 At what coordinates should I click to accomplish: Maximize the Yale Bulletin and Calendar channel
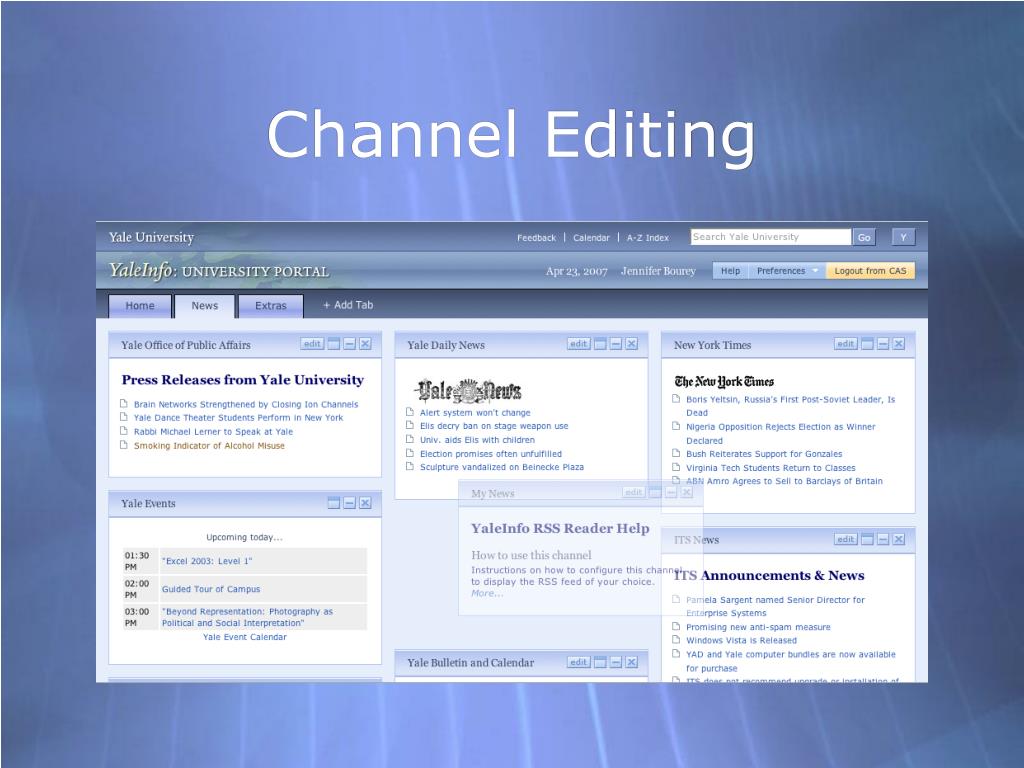click(x=600, y=662)
